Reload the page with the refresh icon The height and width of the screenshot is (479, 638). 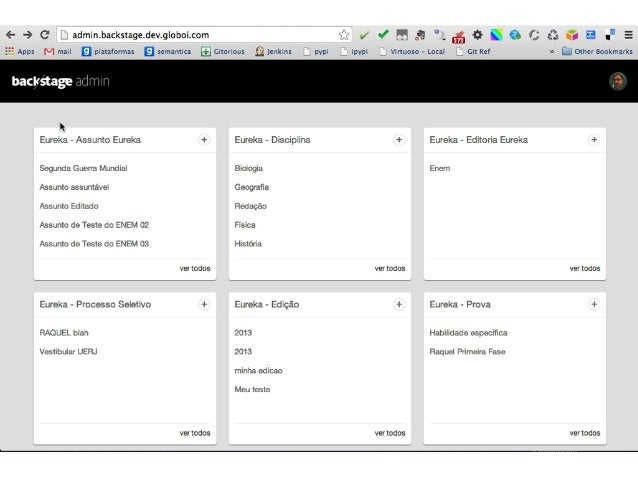(x=45, y=35)
